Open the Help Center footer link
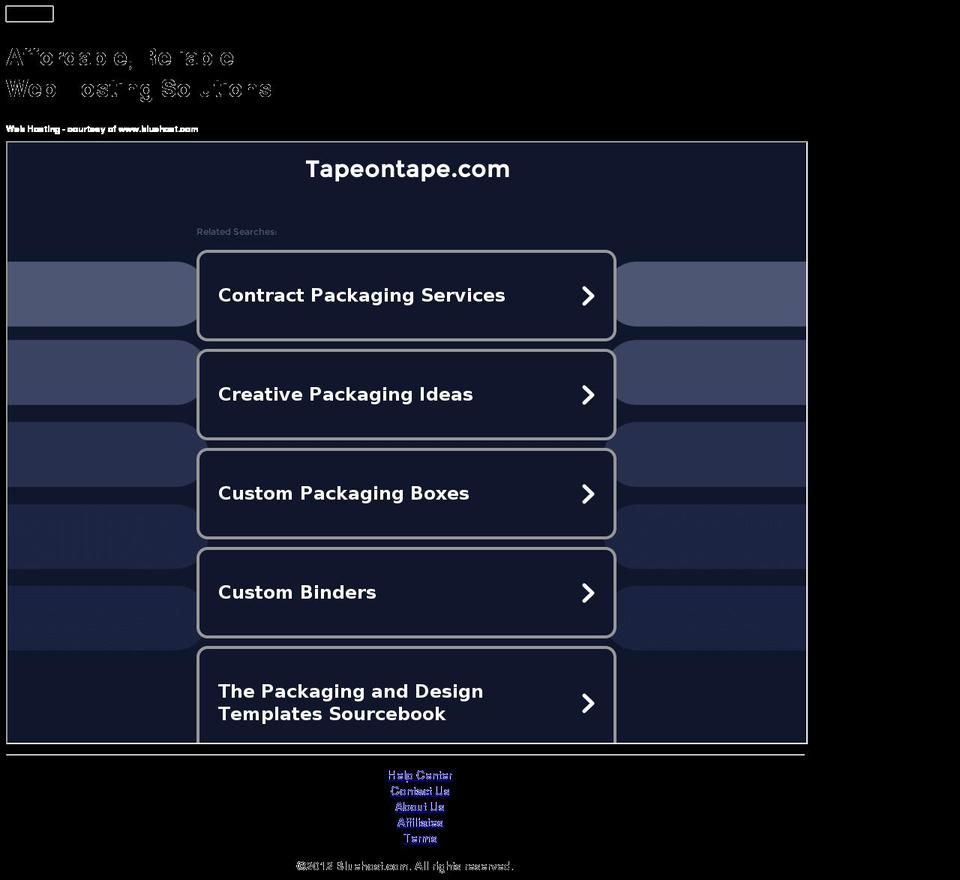 coord(420,775)
